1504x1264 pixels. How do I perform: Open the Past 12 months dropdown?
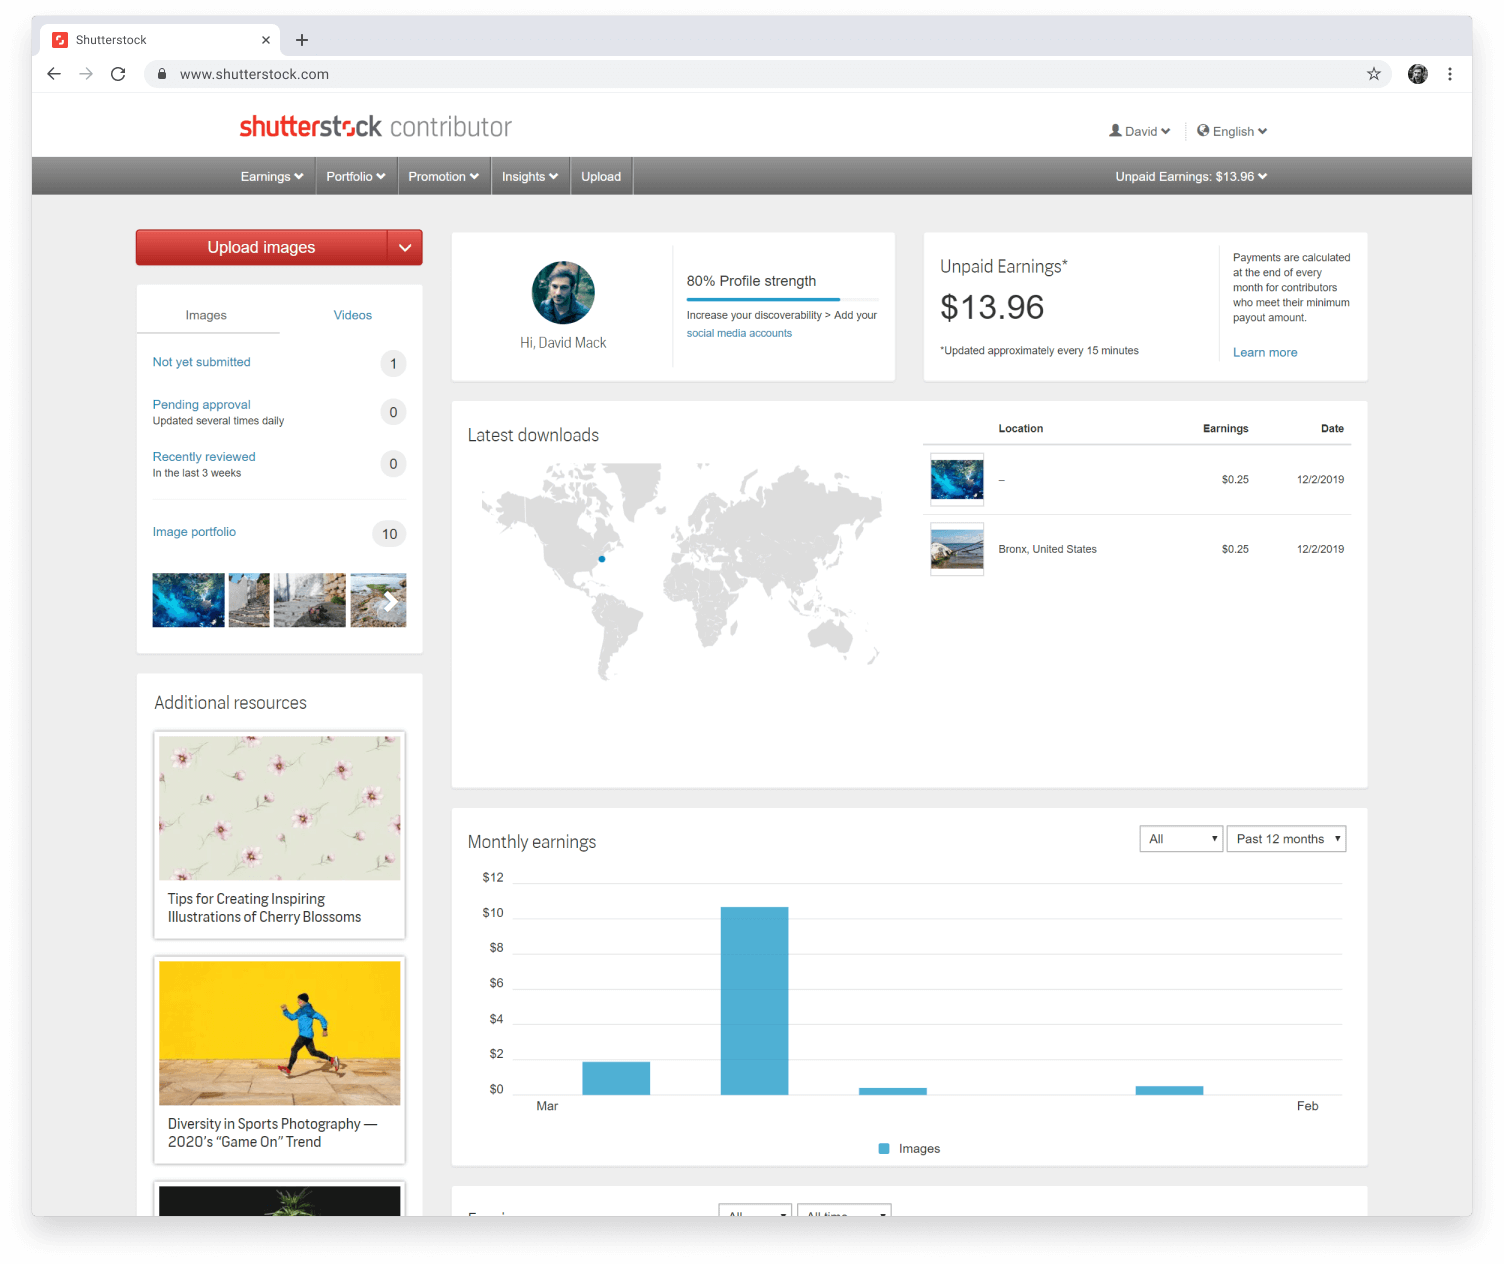(x=1287, y=839)
